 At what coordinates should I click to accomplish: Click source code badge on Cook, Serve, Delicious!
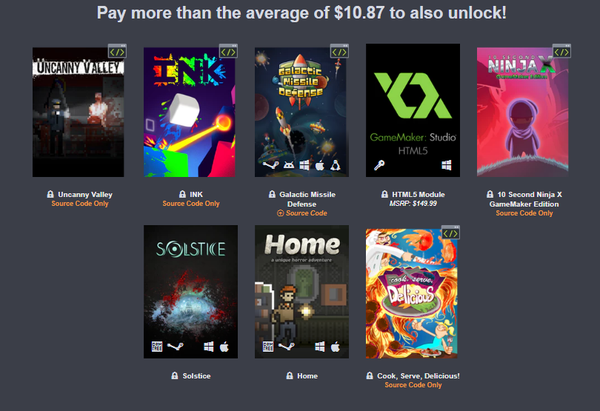pos(450,233)
